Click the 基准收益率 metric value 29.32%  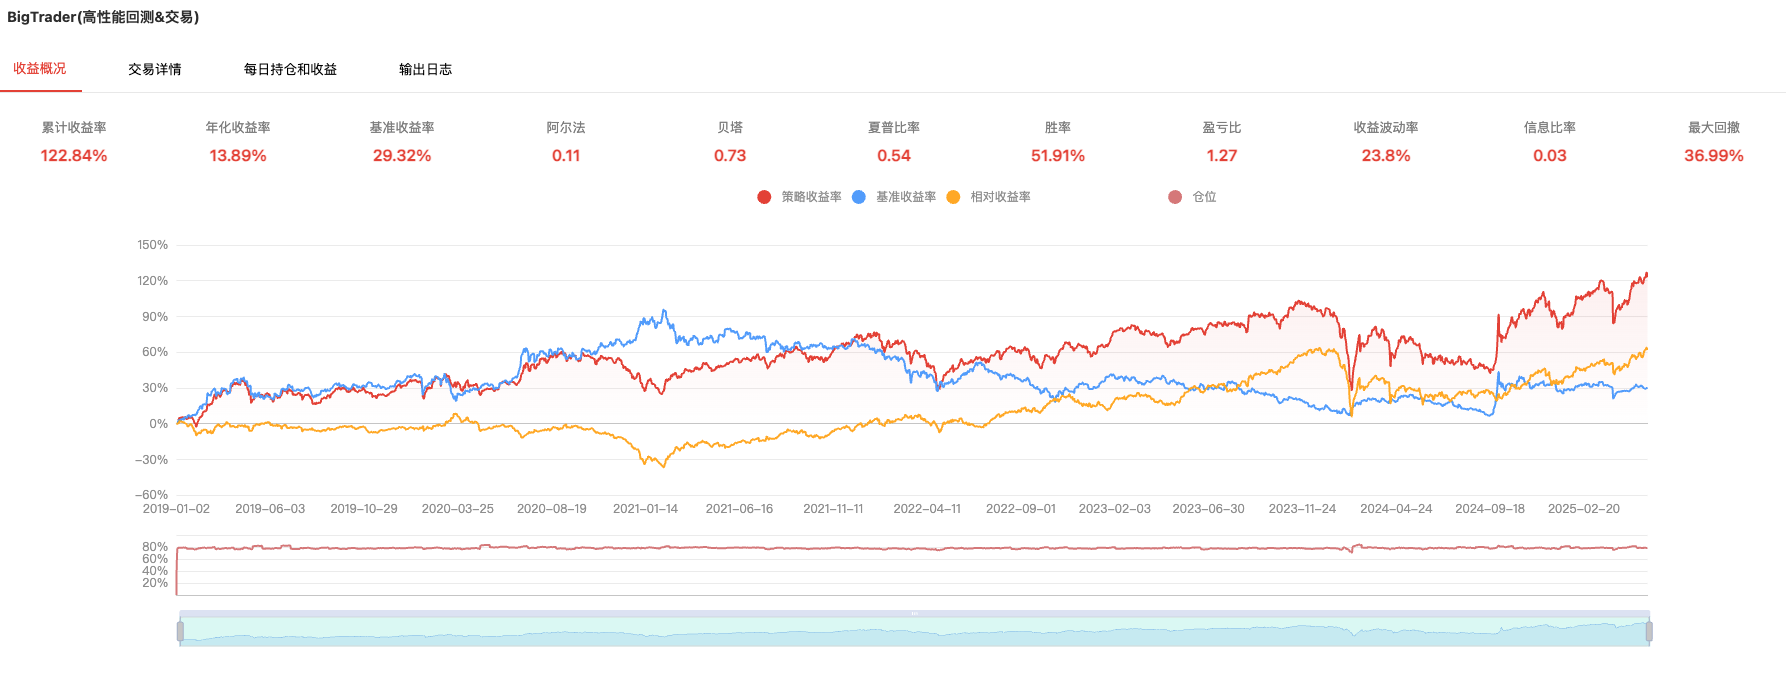[x=402, y=156]
